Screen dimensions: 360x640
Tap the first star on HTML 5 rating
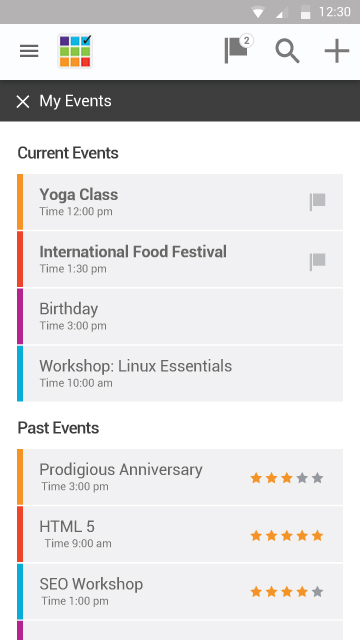(256, 536)
